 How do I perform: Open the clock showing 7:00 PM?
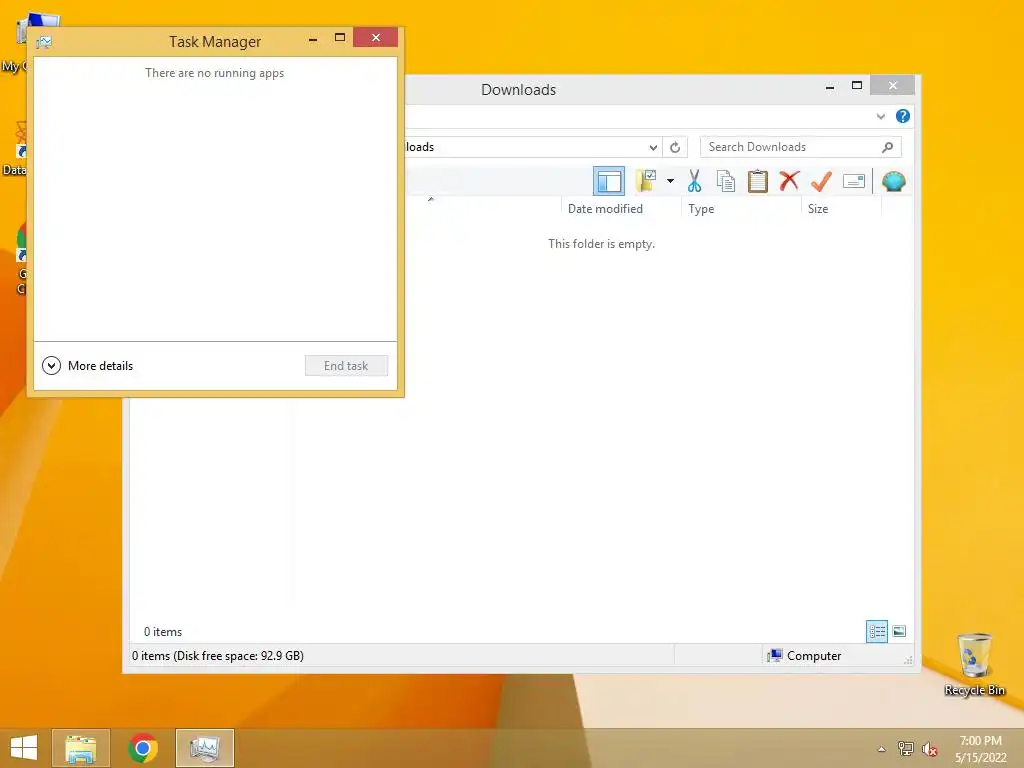981,749
